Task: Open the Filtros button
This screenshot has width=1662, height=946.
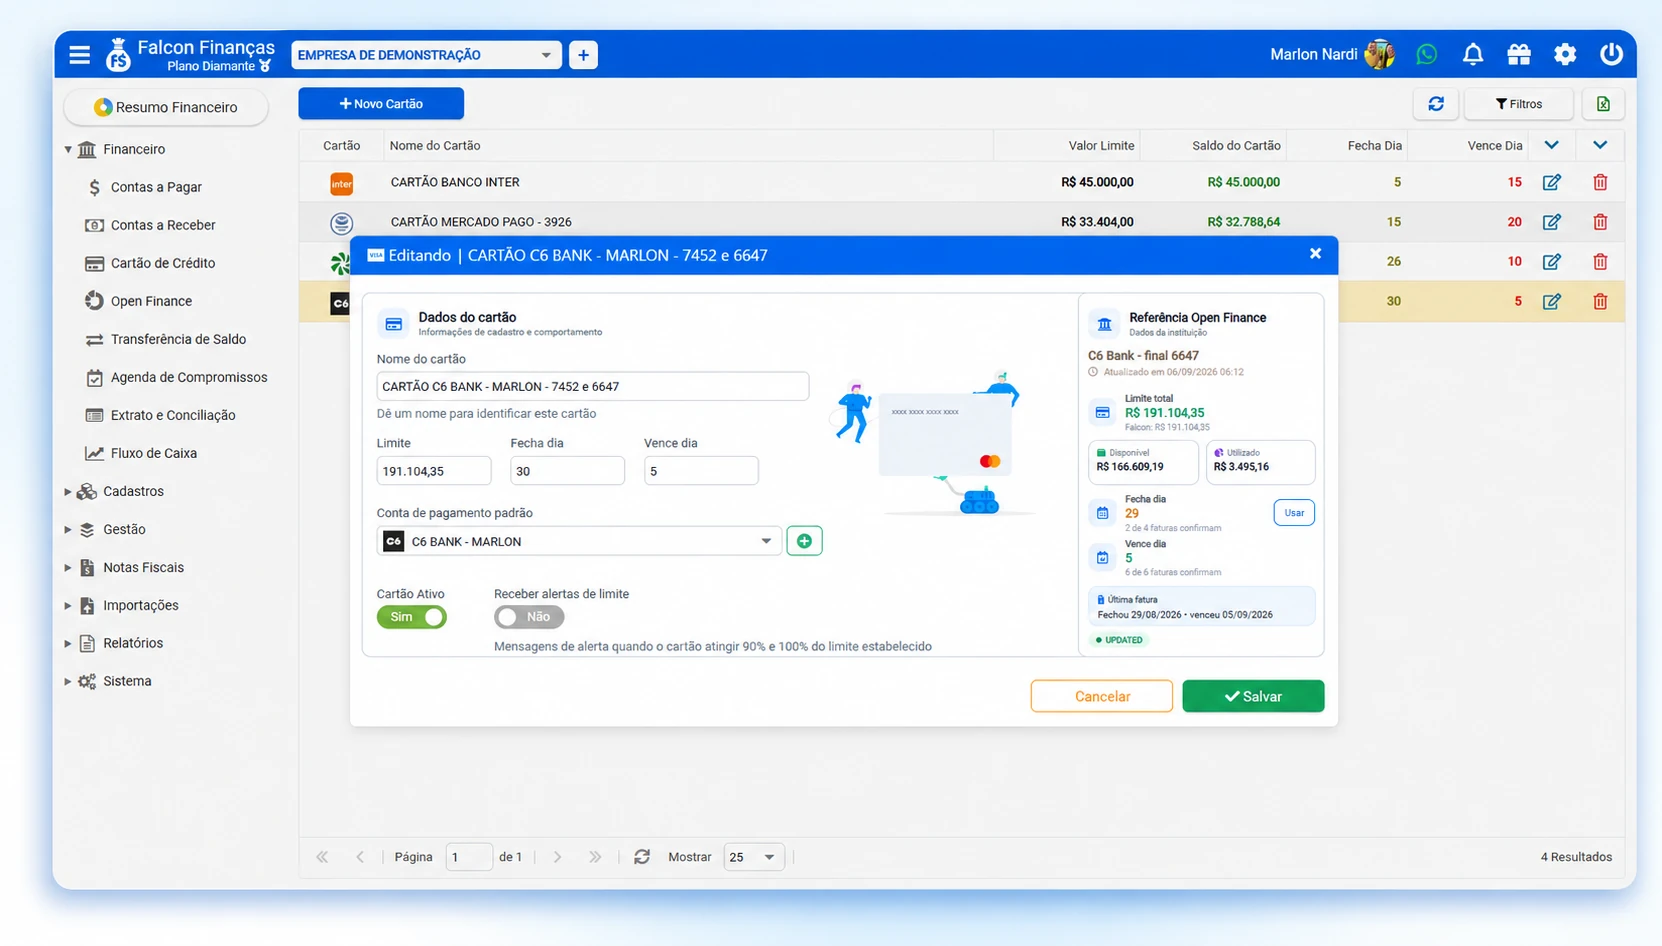Action: pos(1519,104)
